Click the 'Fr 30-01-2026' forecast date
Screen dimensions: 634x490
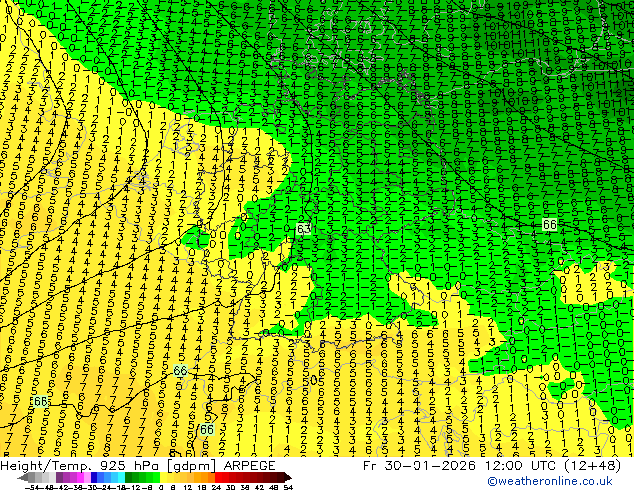click(419, 466)
